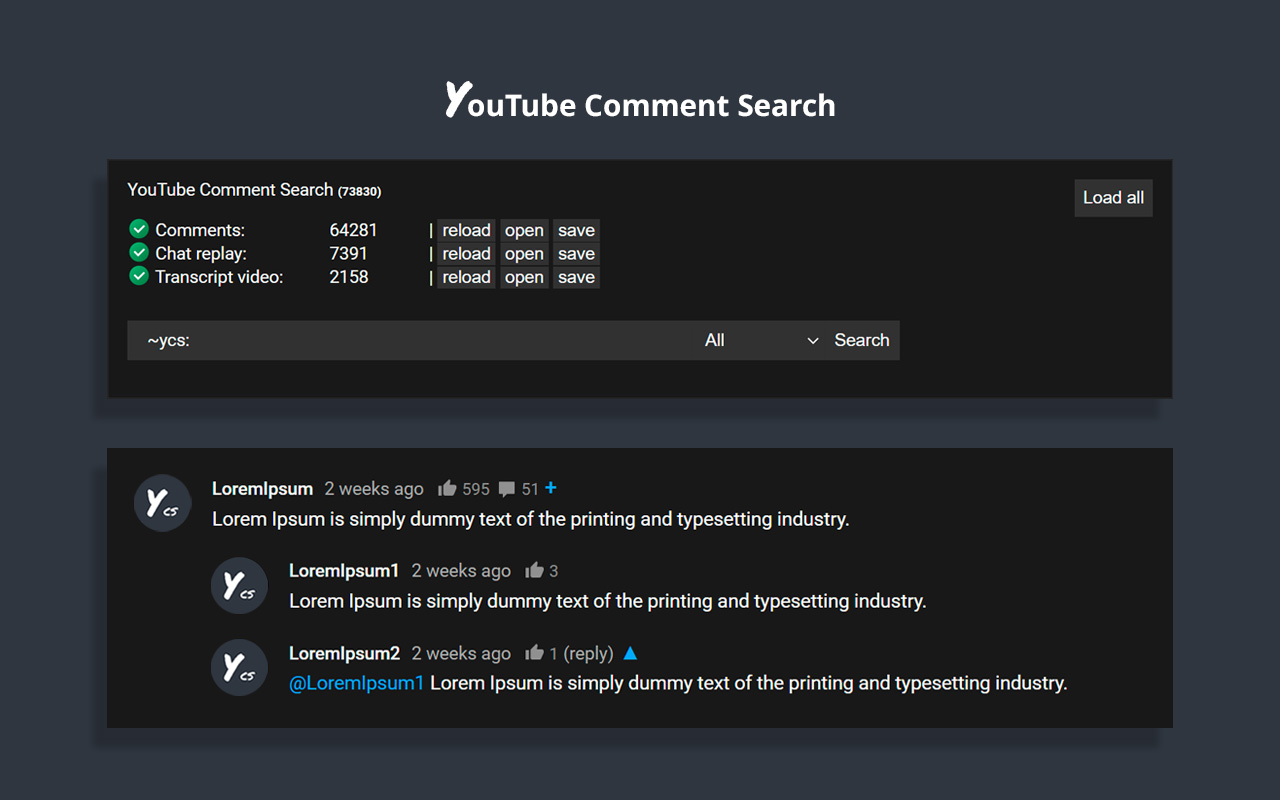Click the green check icon beside Comments
Viewport: 1280px width, 800px height.
[x=138, y=230]
